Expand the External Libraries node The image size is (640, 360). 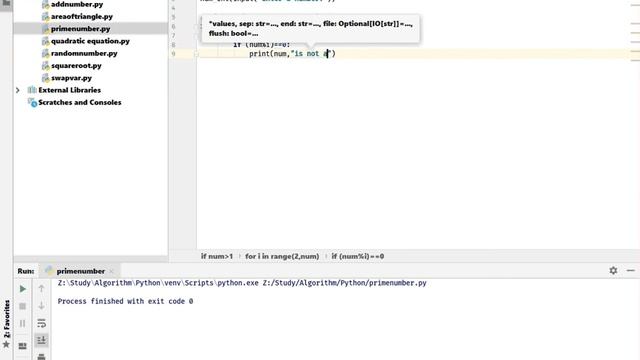click(18, 90)
